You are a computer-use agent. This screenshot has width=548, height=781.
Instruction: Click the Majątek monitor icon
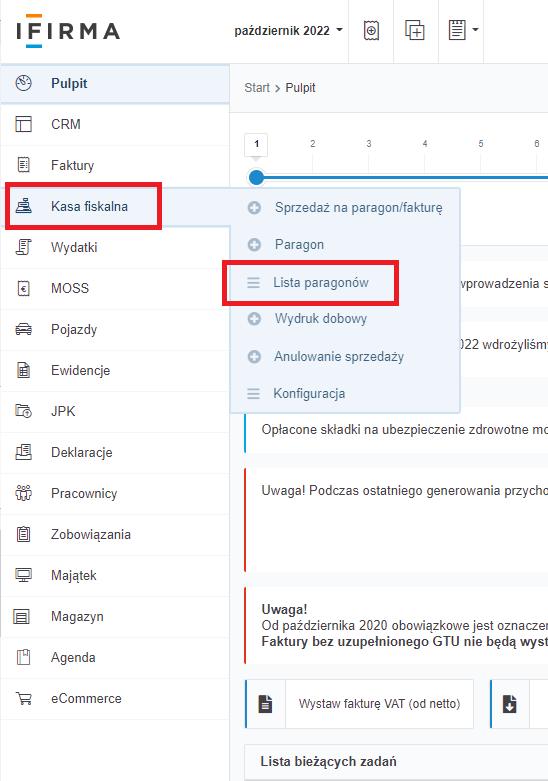[23, 575]
